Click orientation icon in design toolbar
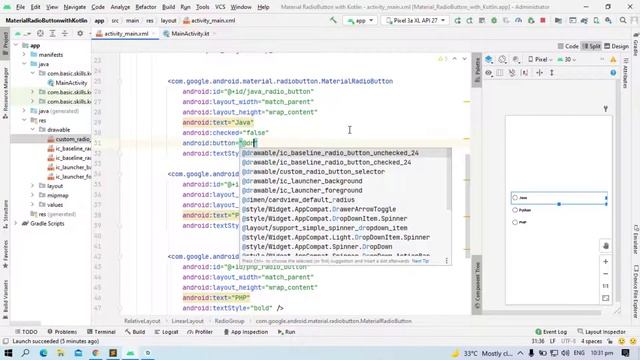Screen dimensions: 640x360 502,60
